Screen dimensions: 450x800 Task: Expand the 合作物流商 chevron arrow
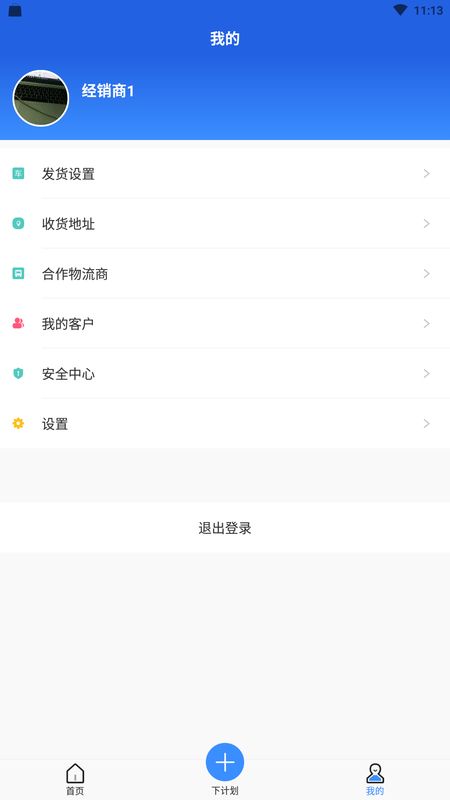(x=427, y=273)
